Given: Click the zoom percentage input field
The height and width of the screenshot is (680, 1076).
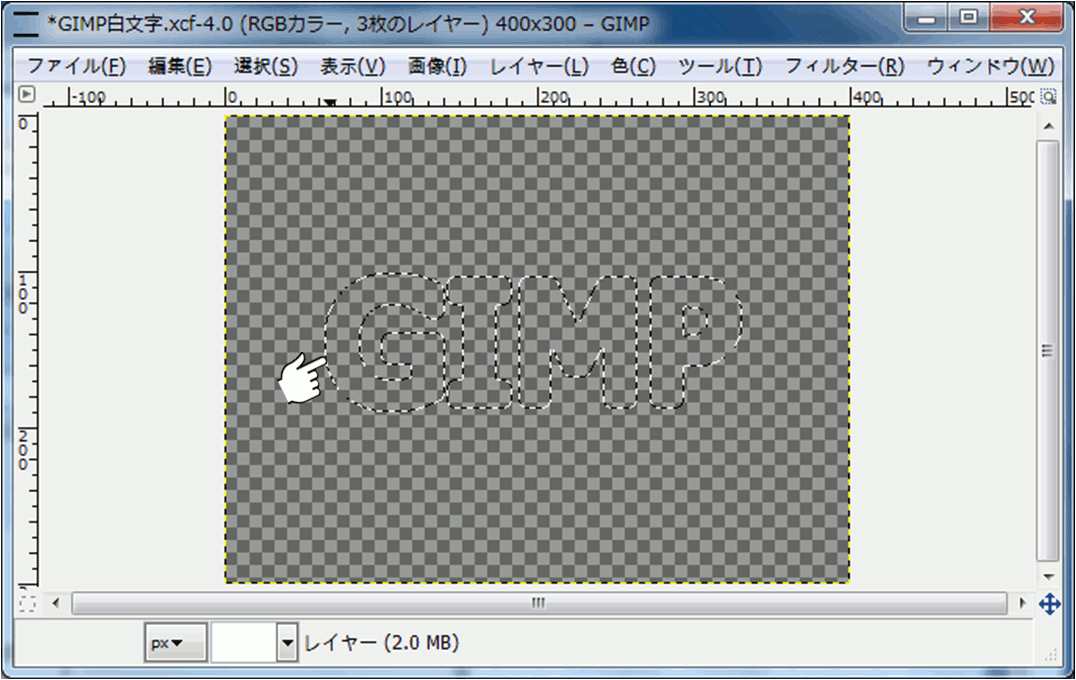Looking at the screenshot, I should 243,643.
